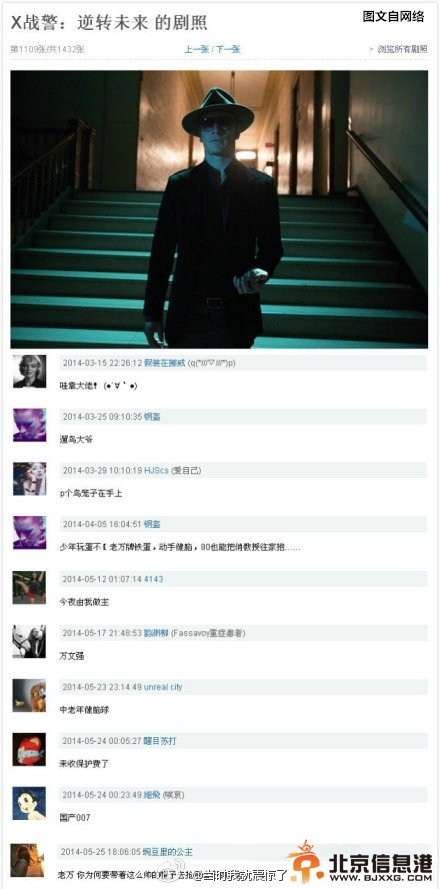Click the avatar next to 中老年健脑球 comment
This screenshot has width=440, height=889.
tap(29, 695)
